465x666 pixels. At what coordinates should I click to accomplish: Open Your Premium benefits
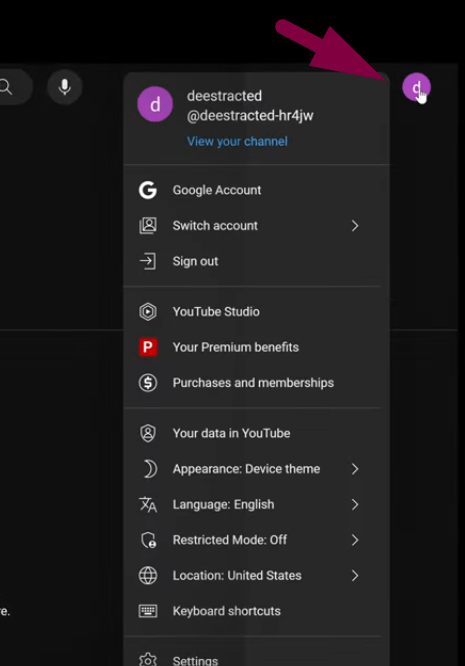pyautogui.click(x=236, y=347)
